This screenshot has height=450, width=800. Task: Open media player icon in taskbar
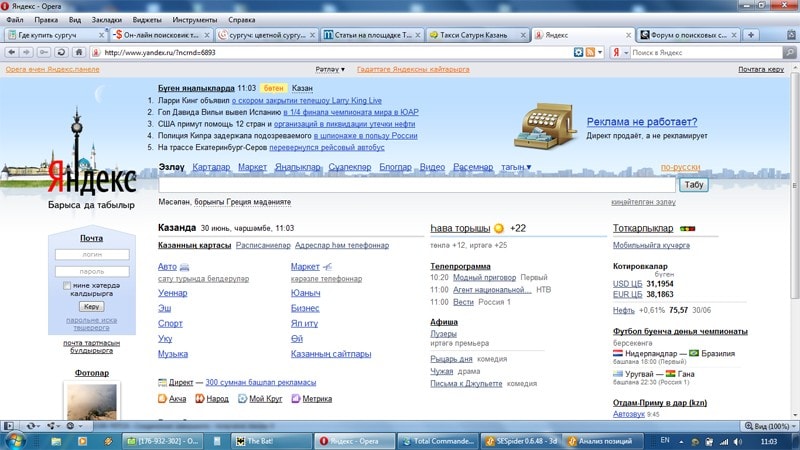pos(82,441)
